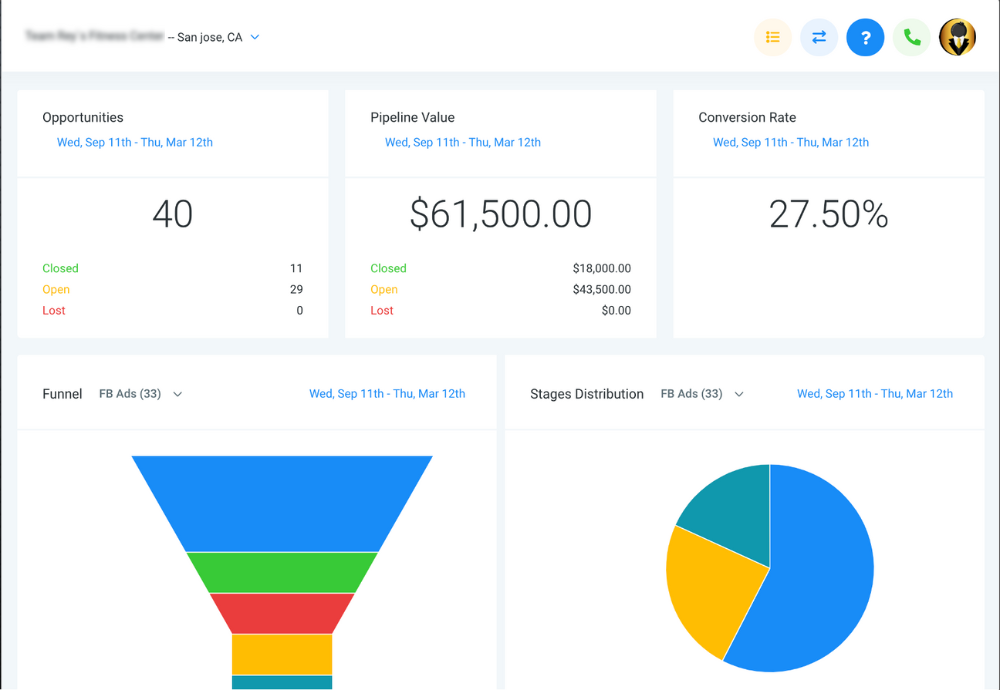
Task: Click the yellow list icon in header
Action: [x=772, y=37]
